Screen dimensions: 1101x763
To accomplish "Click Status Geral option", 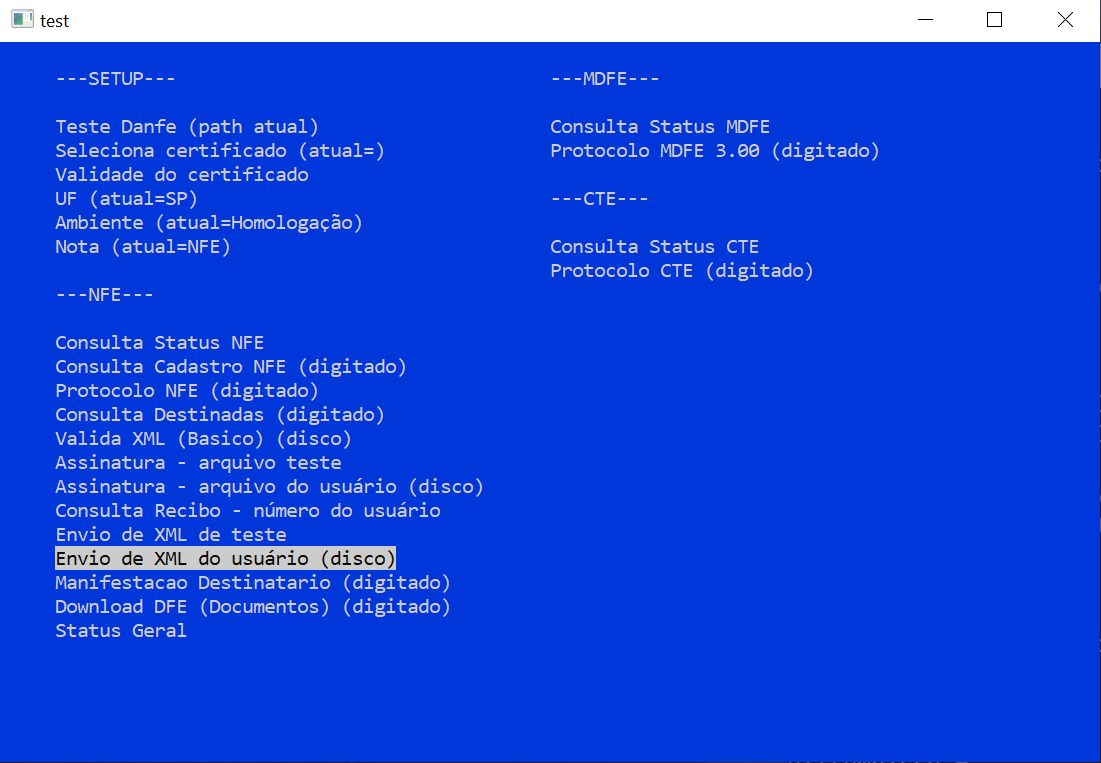I will pyautogui.click(x=121, y=631).
